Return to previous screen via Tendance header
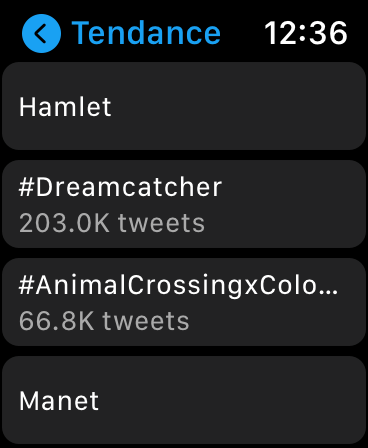Viewport: 368px width, 448px height. click(x=146, y=33)
